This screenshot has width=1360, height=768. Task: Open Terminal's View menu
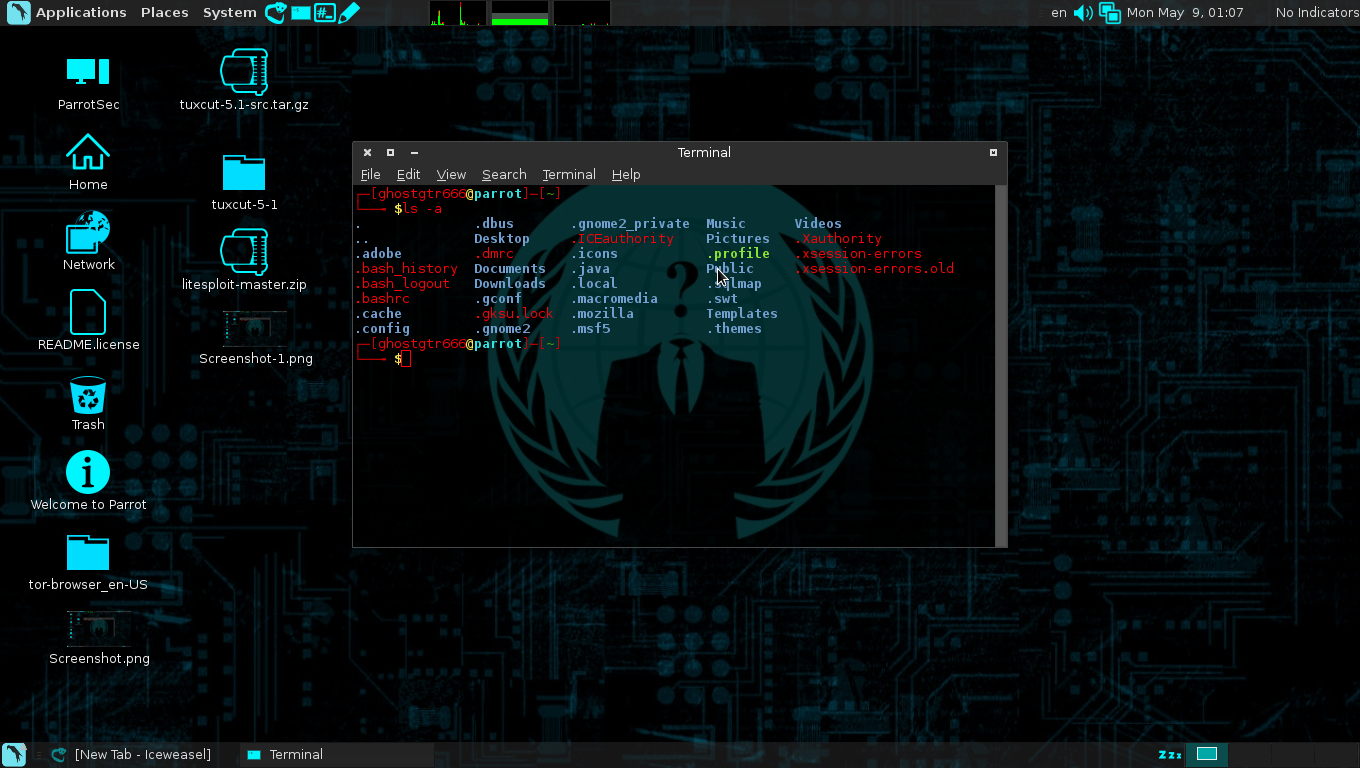click(451, 174)
